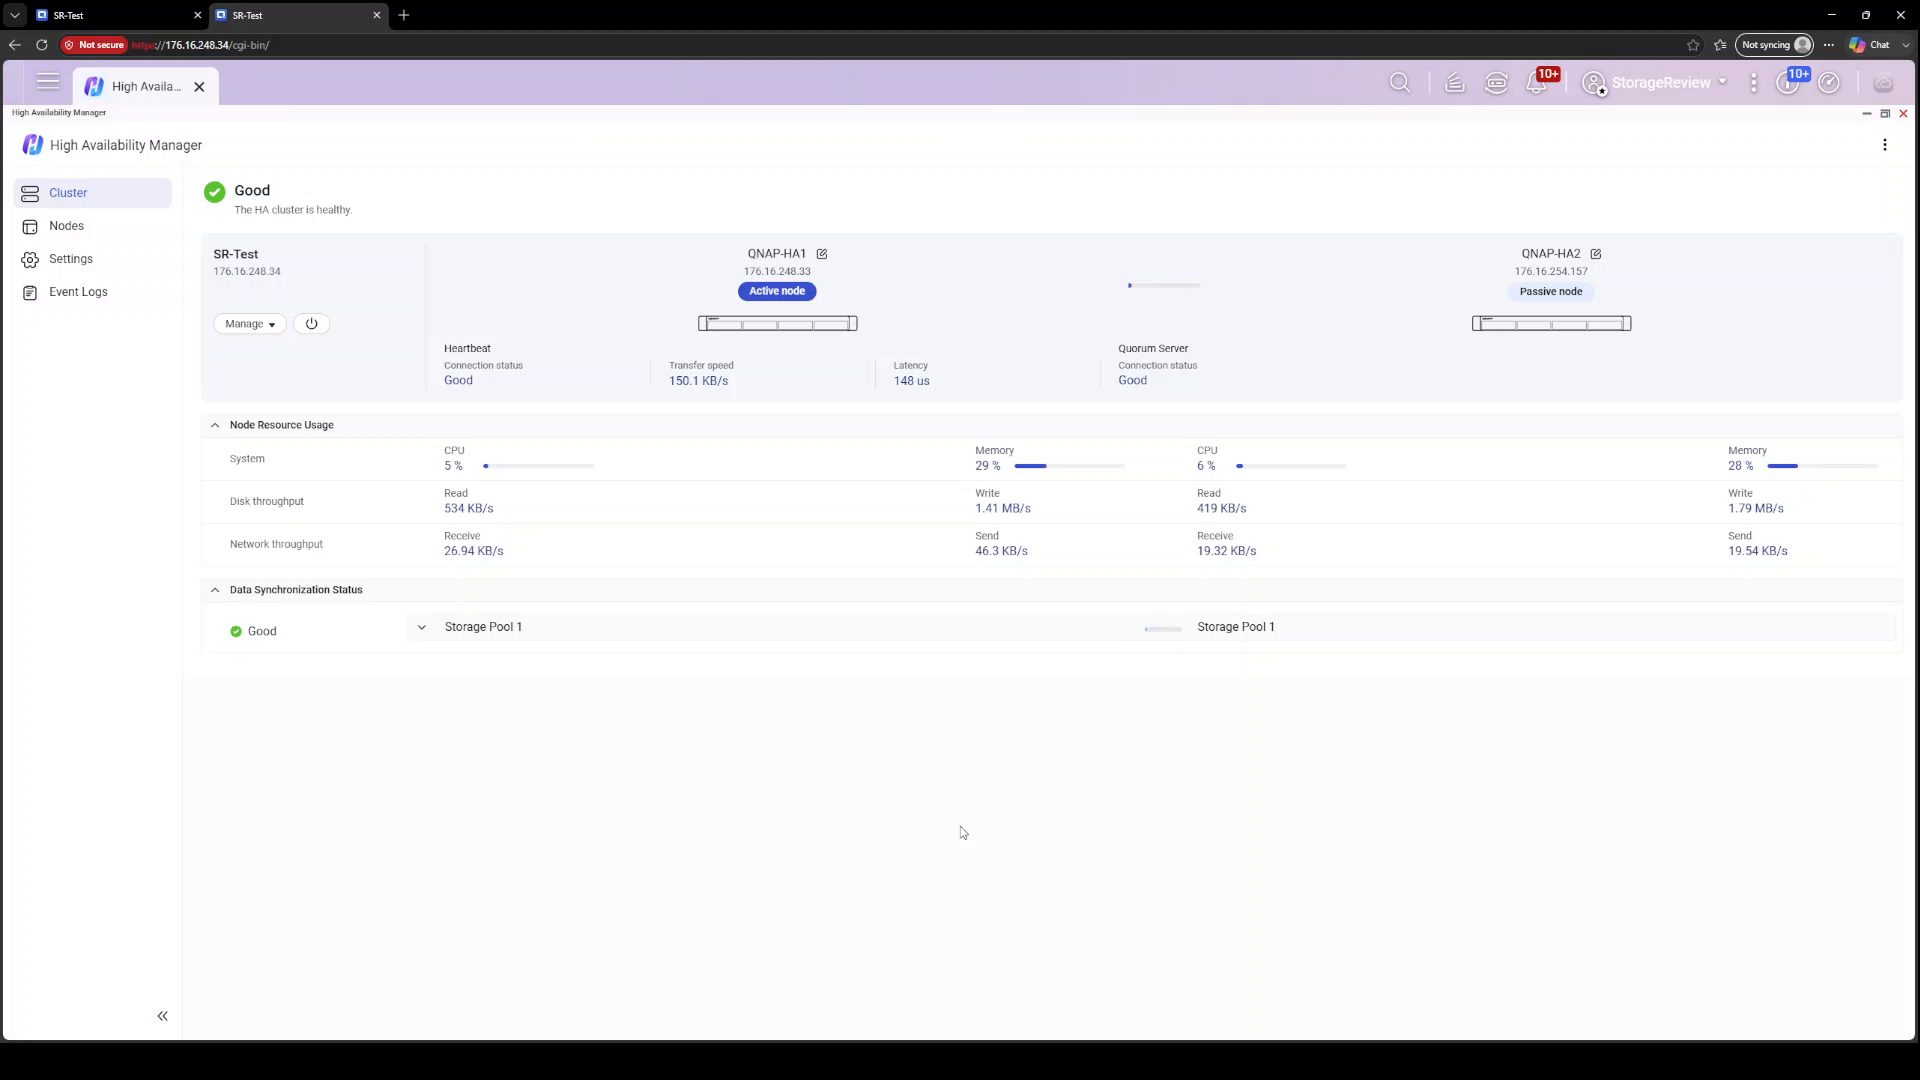
Task: Click the QNAP-HA2 NAS device image
Action: (x=1551, y=323)
